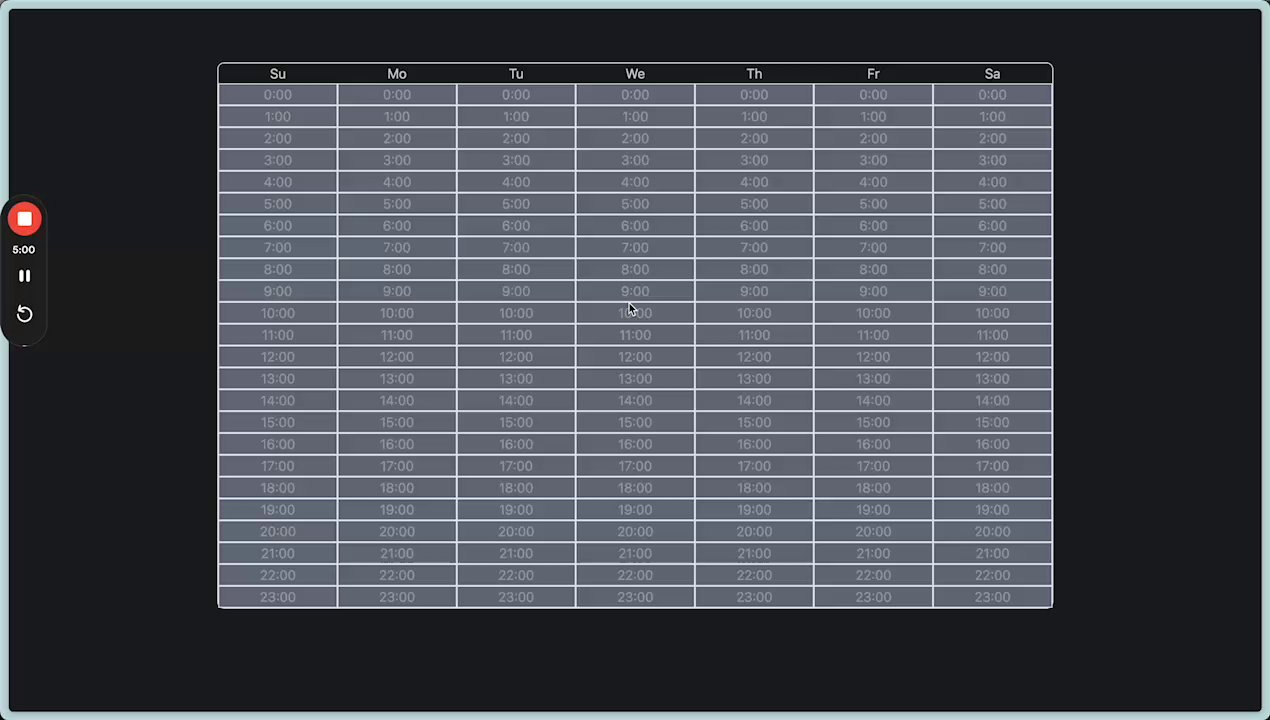Select the 0:00 slot under Su

278,95
